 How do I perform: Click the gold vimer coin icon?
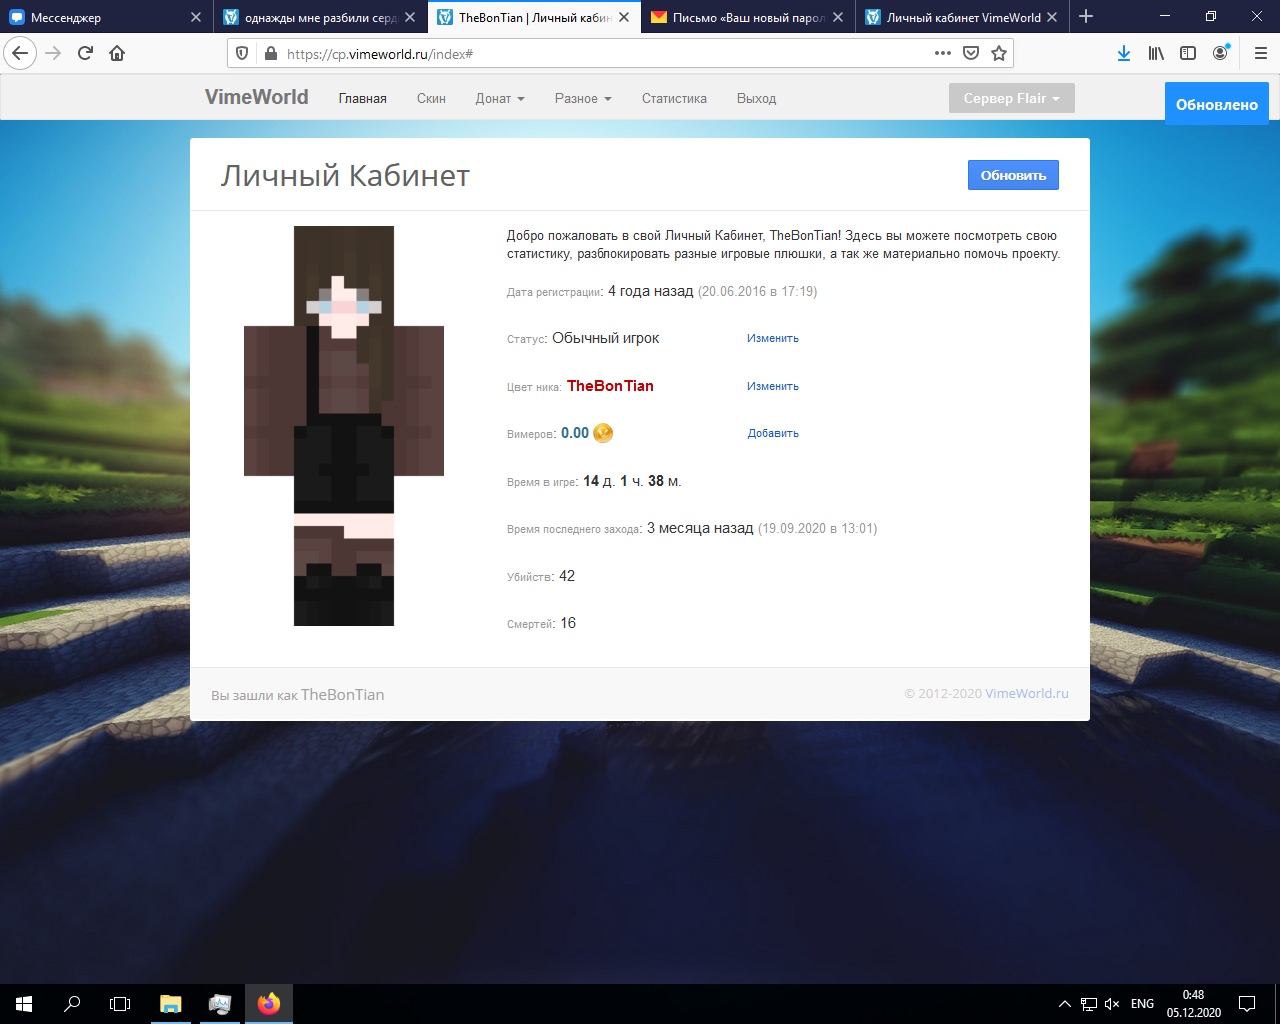point(603,433)
